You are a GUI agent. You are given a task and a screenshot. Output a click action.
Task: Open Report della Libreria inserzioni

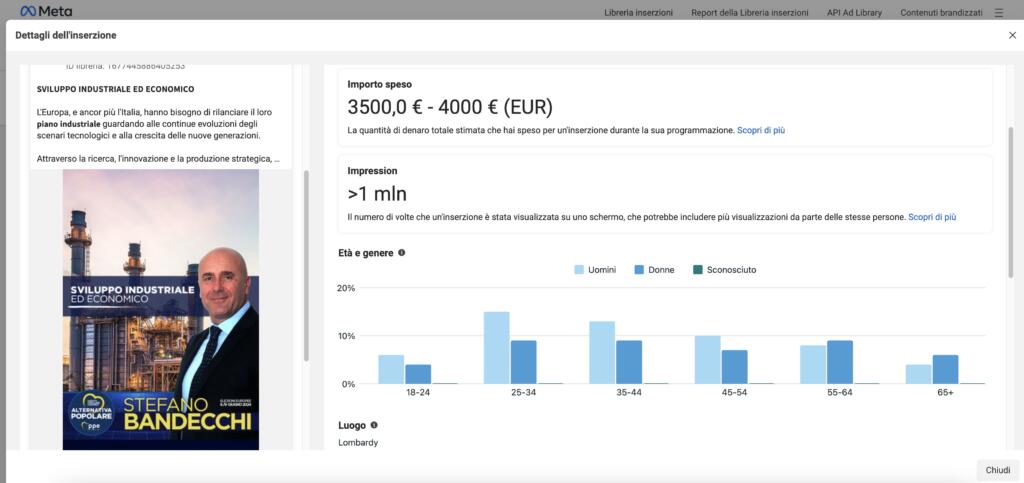749,13
